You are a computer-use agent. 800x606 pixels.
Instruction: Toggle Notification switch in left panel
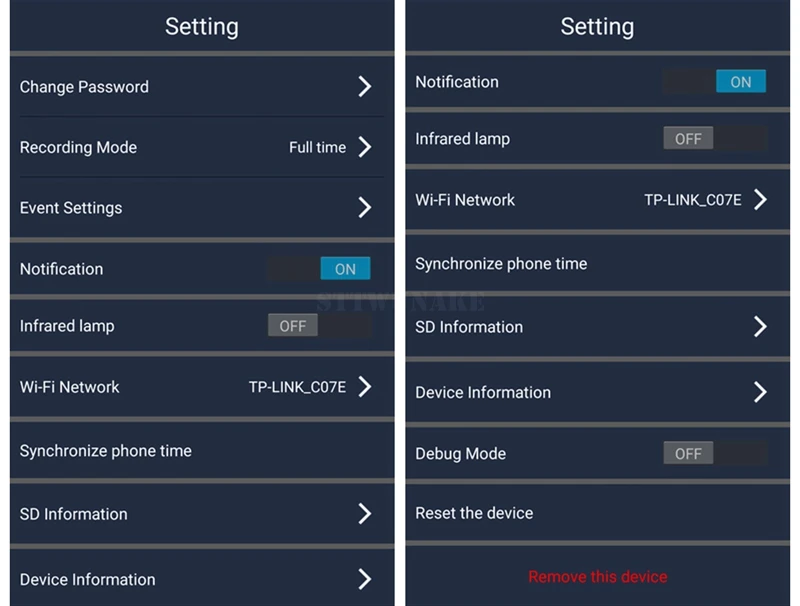(x=319, y=268)
